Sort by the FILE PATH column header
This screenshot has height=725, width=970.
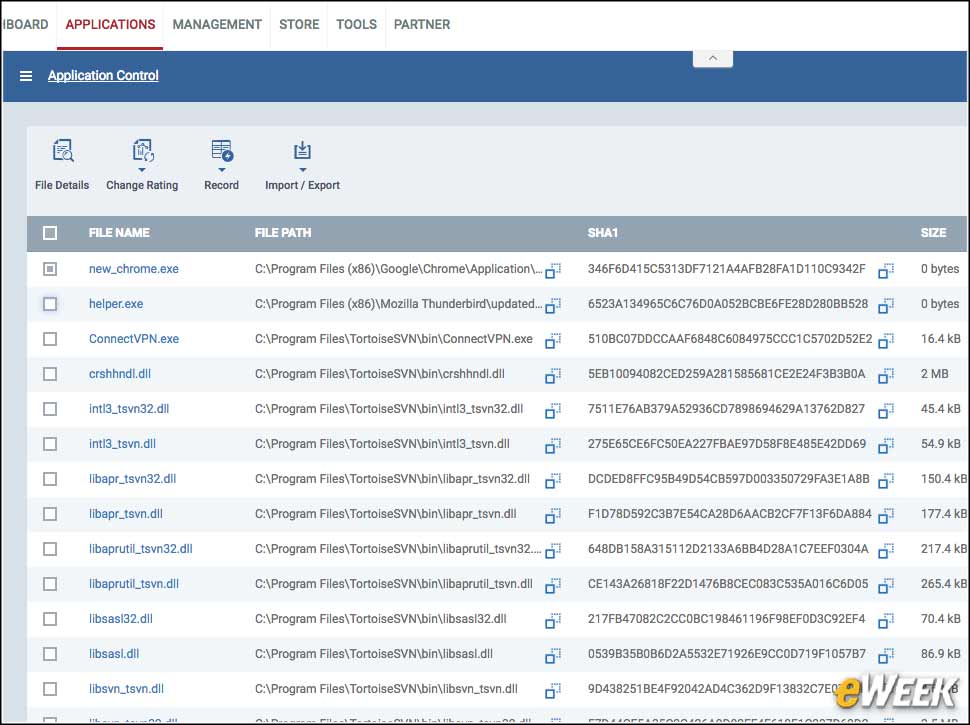[x=283, y=233]
